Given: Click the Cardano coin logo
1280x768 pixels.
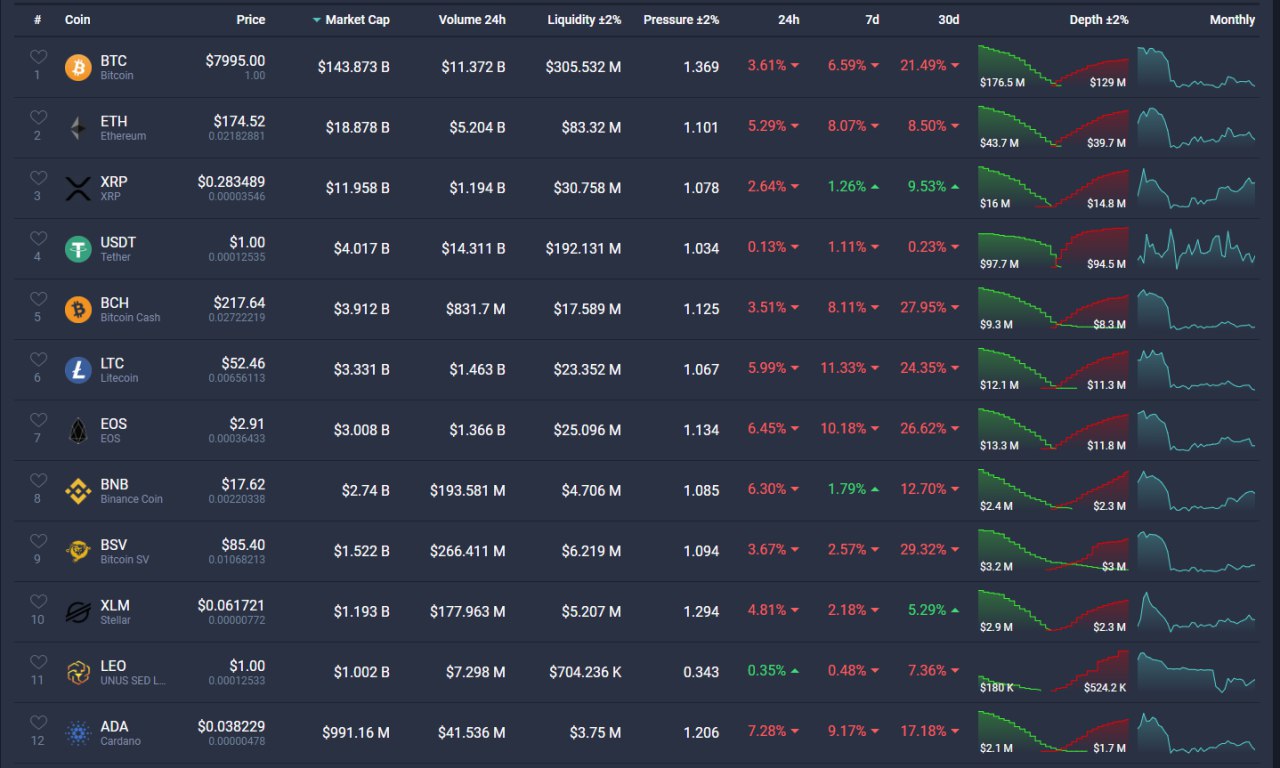Looking at the screenshot, I should pos(78,733).
